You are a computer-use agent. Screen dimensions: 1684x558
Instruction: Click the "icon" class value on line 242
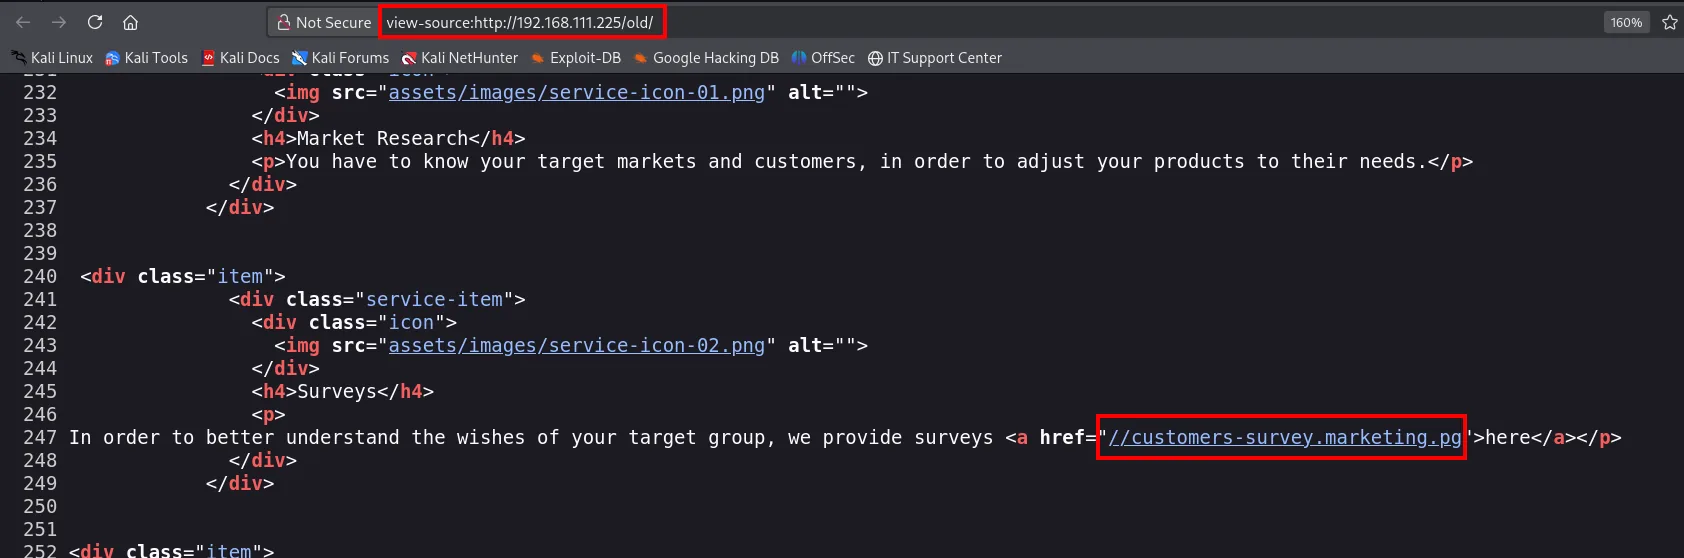pyautogui.click(x=411, y=322)
